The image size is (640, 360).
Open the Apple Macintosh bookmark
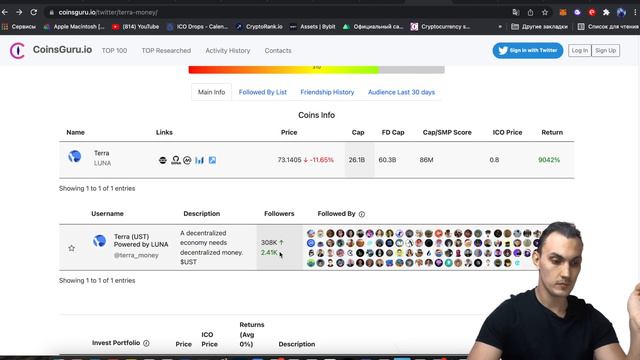(74, 27)
